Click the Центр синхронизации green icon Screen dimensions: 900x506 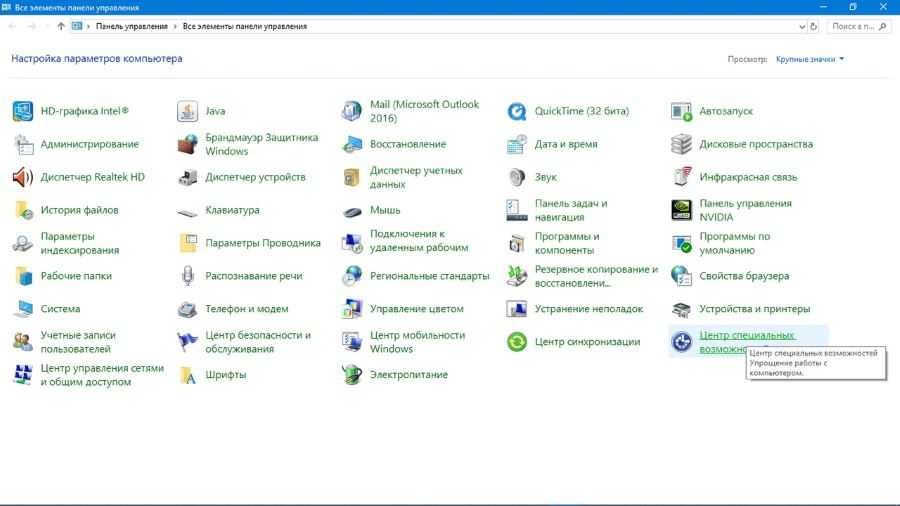point(517,342)
